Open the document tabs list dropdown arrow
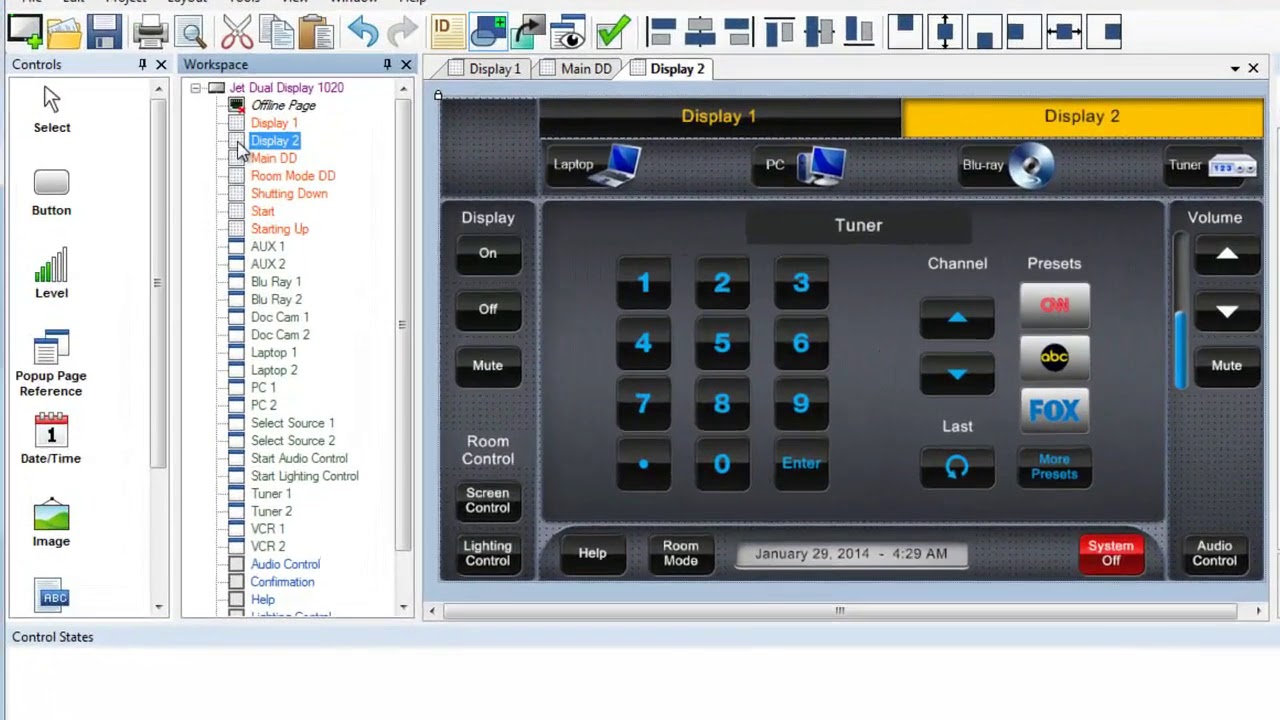Image resolution: width=1280 pixels, height=720 pixels. click(x=1235, y=69)
